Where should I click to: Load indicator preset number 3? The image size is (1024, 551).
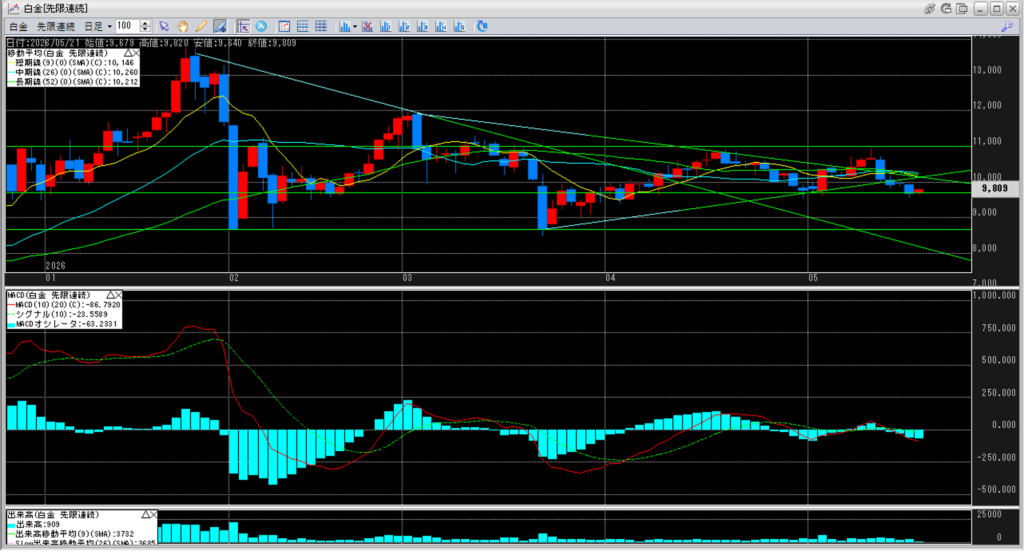423,27
